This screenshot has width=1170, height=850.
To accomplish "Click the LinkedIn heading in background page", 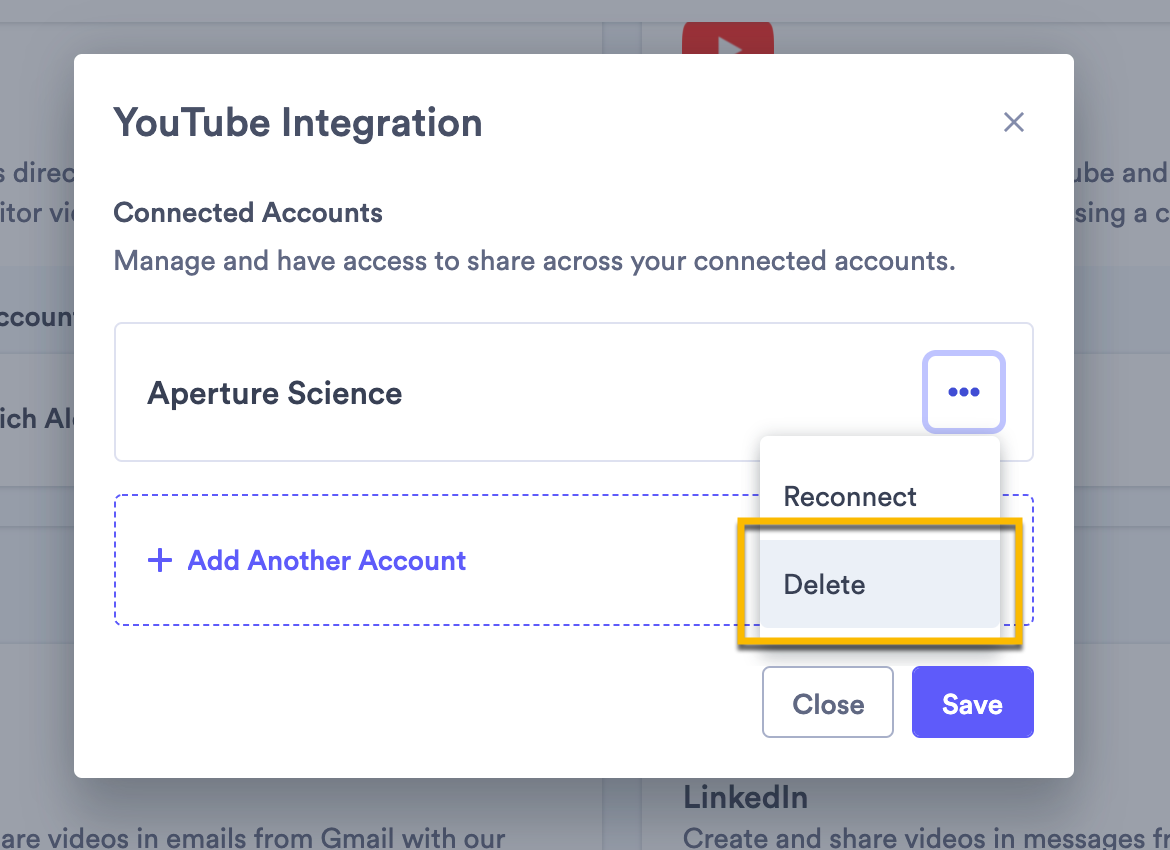I will click(745, 798).
